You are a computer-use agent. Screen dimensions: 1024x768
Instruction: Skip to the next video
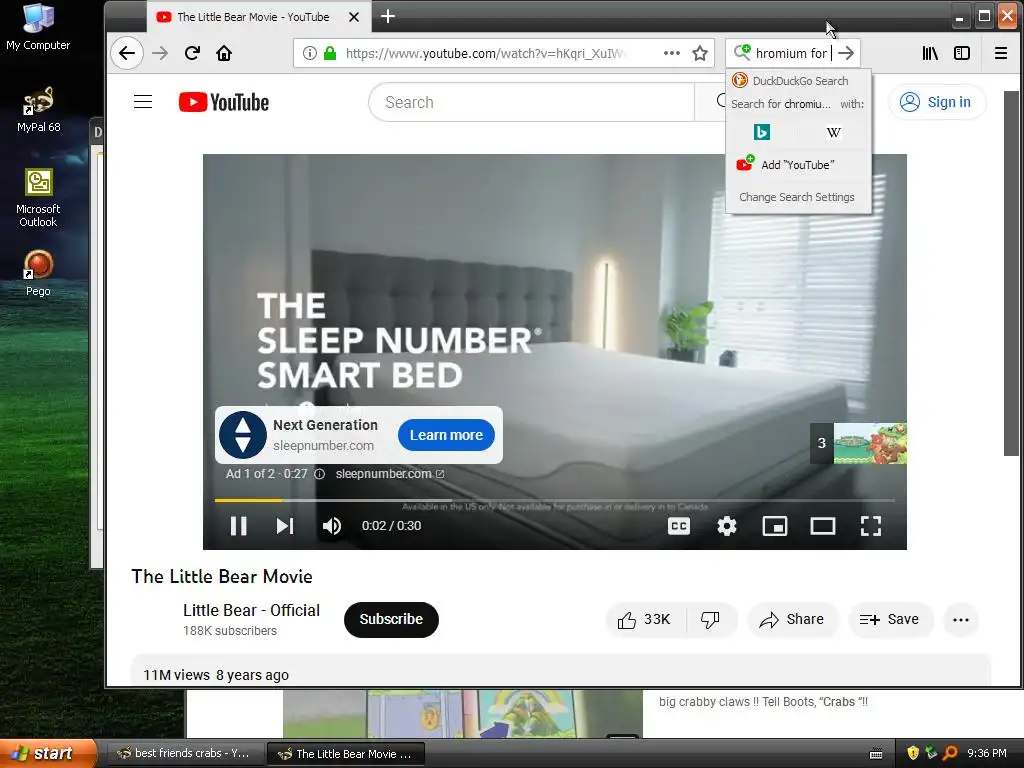pos(285,526)
